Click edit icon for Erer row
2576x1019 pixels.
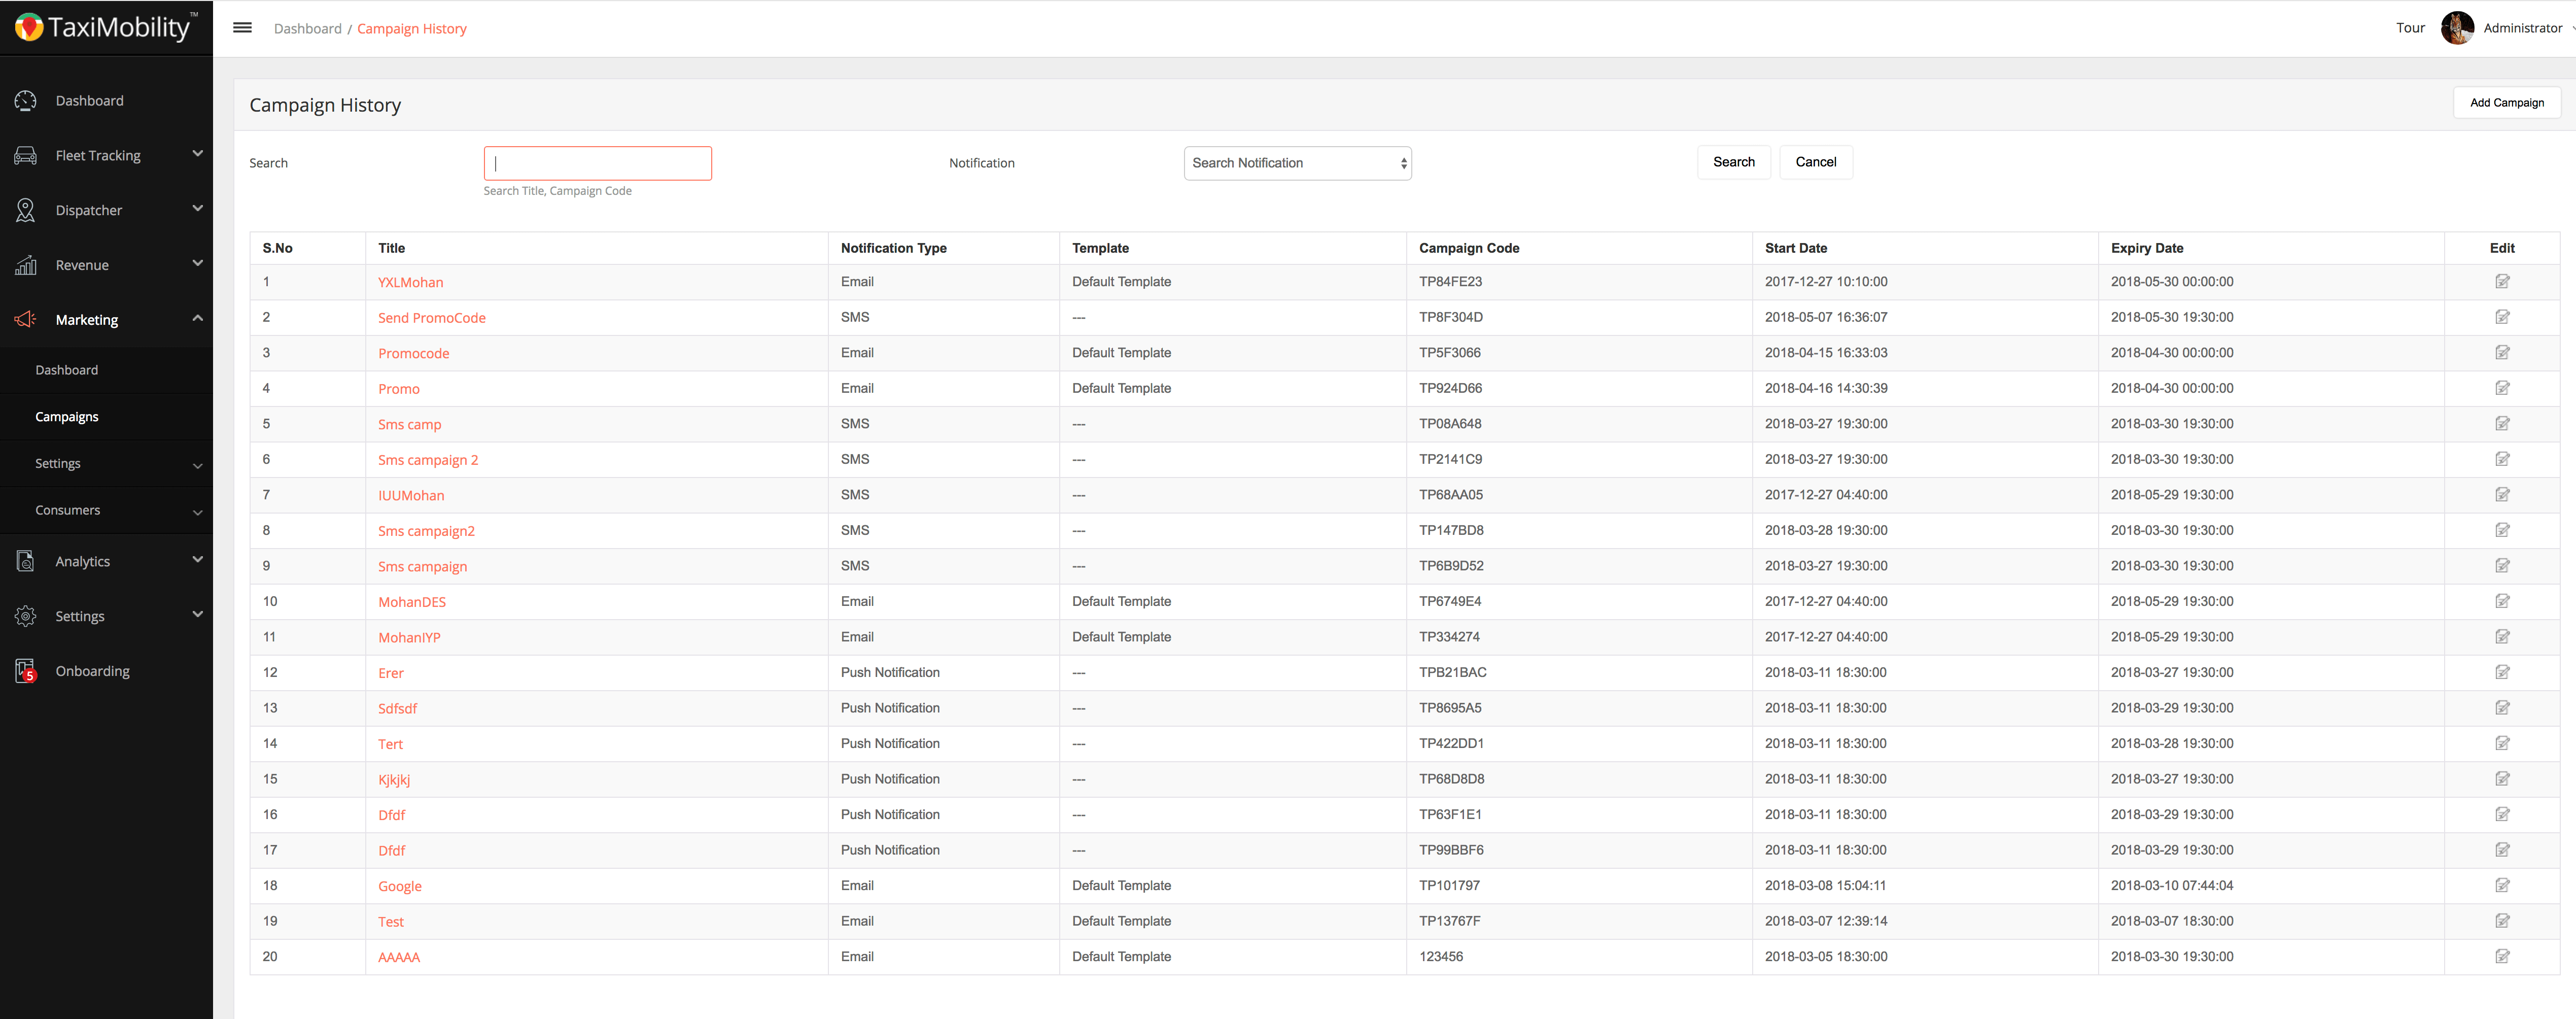point(2502,672)
